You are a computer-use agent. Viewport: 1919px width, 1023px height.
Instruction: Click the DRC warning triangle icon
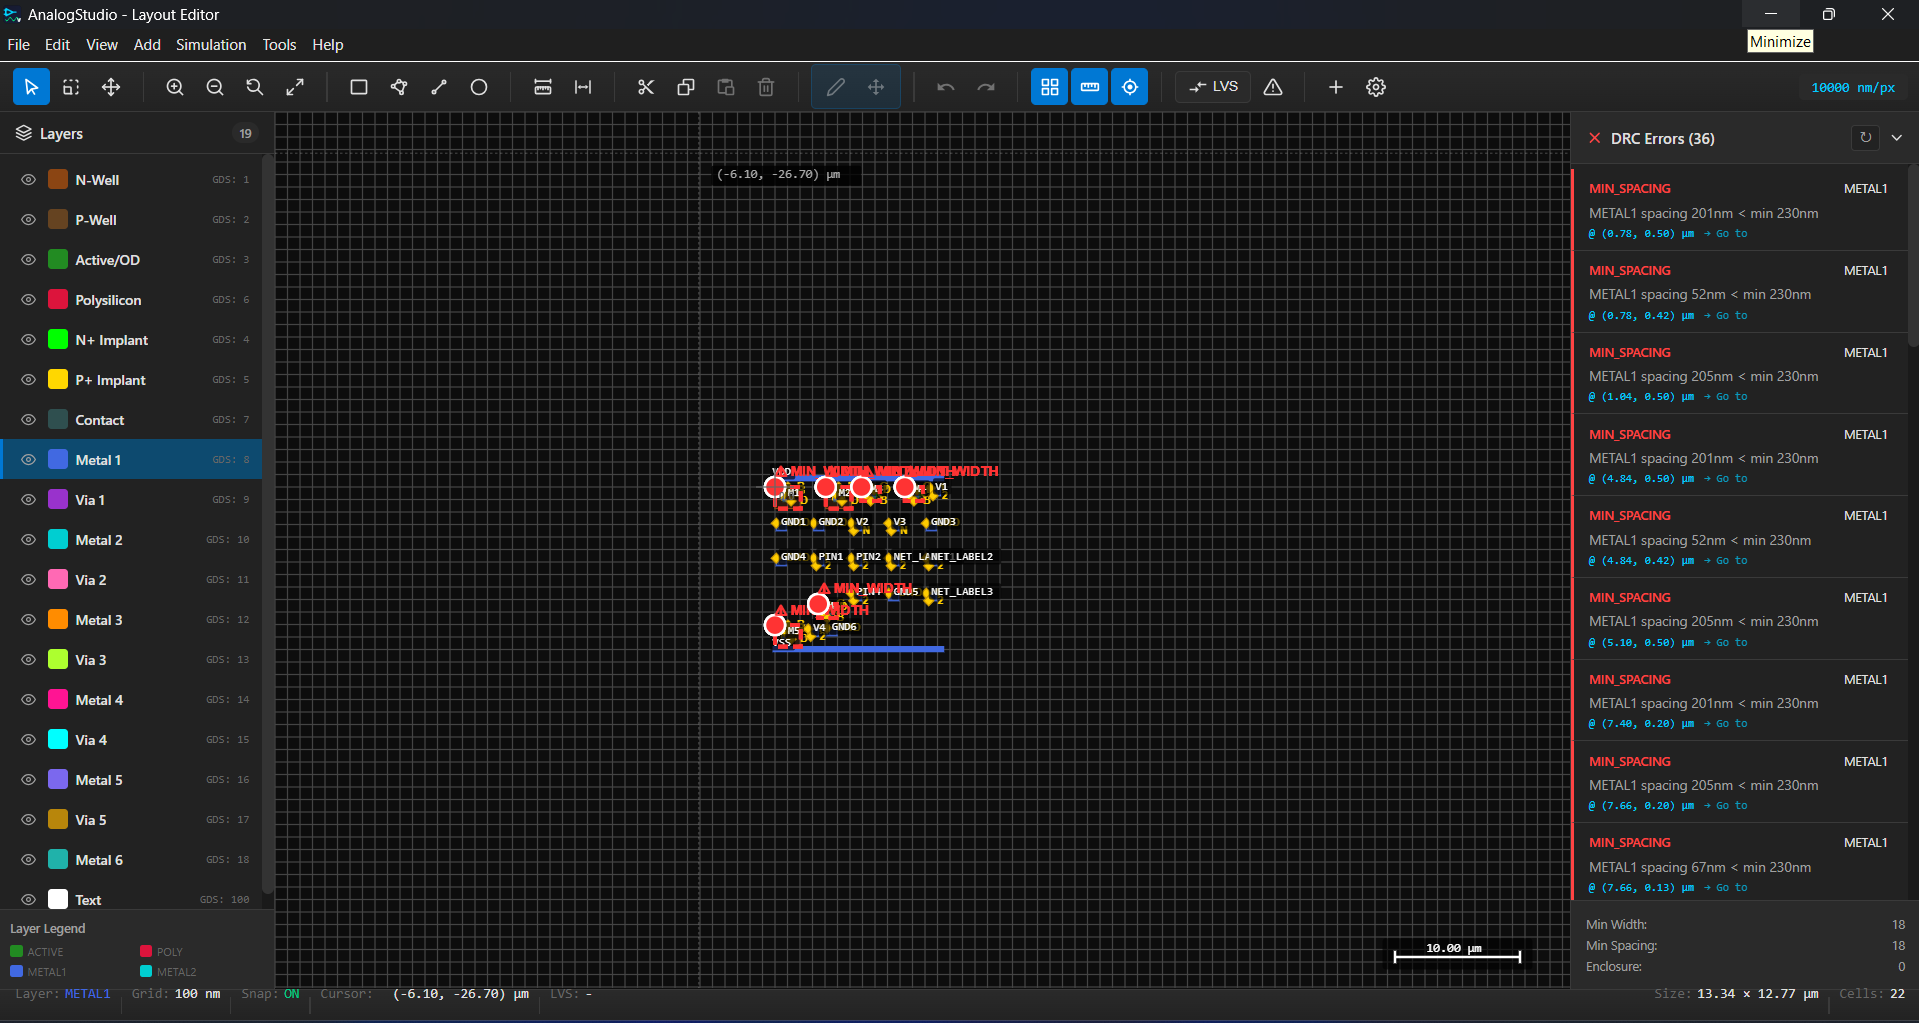[x=1273, y=87]
